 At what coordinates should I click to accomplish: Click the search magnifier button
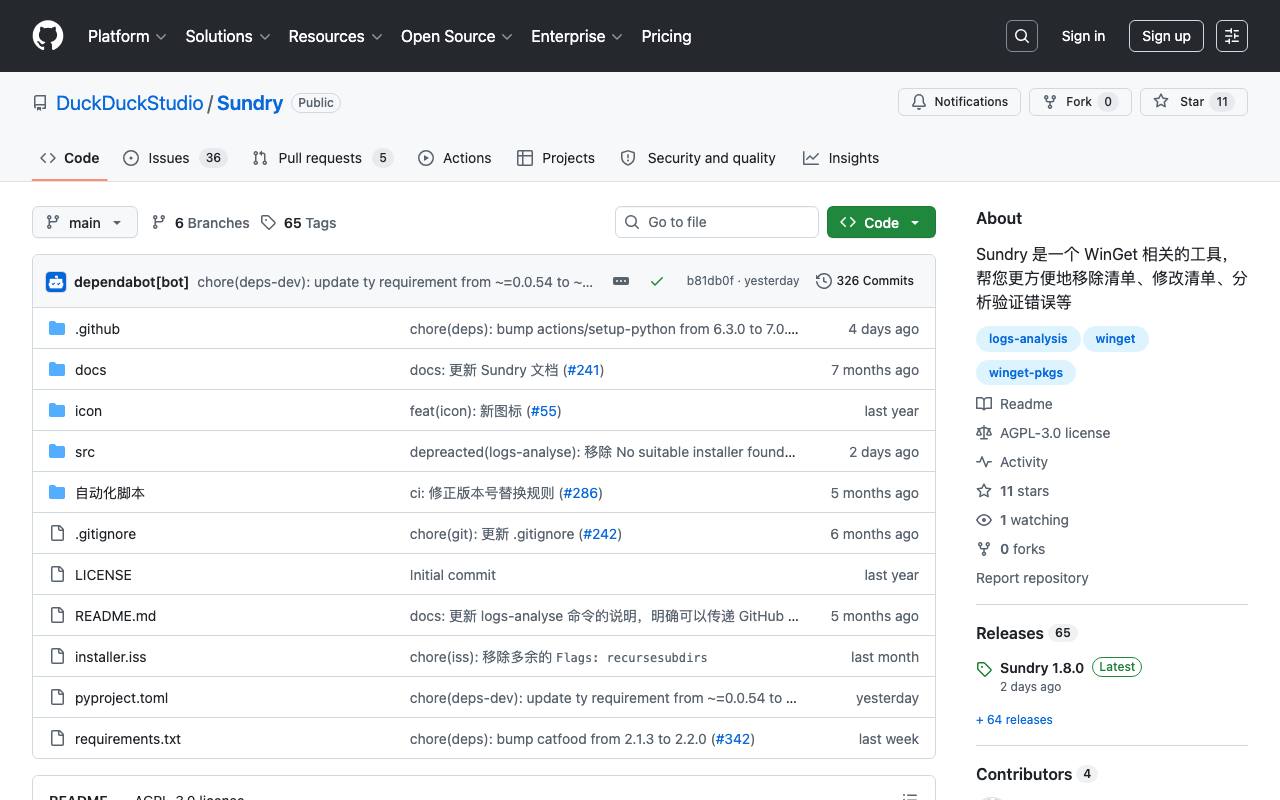tap(1022, 36)
